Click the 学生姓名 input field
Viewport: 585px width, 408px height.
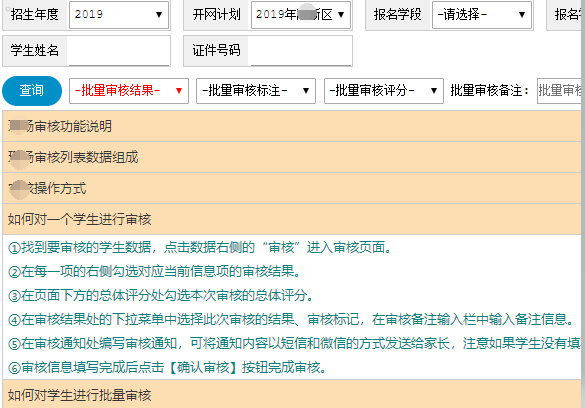click(119, 51)
